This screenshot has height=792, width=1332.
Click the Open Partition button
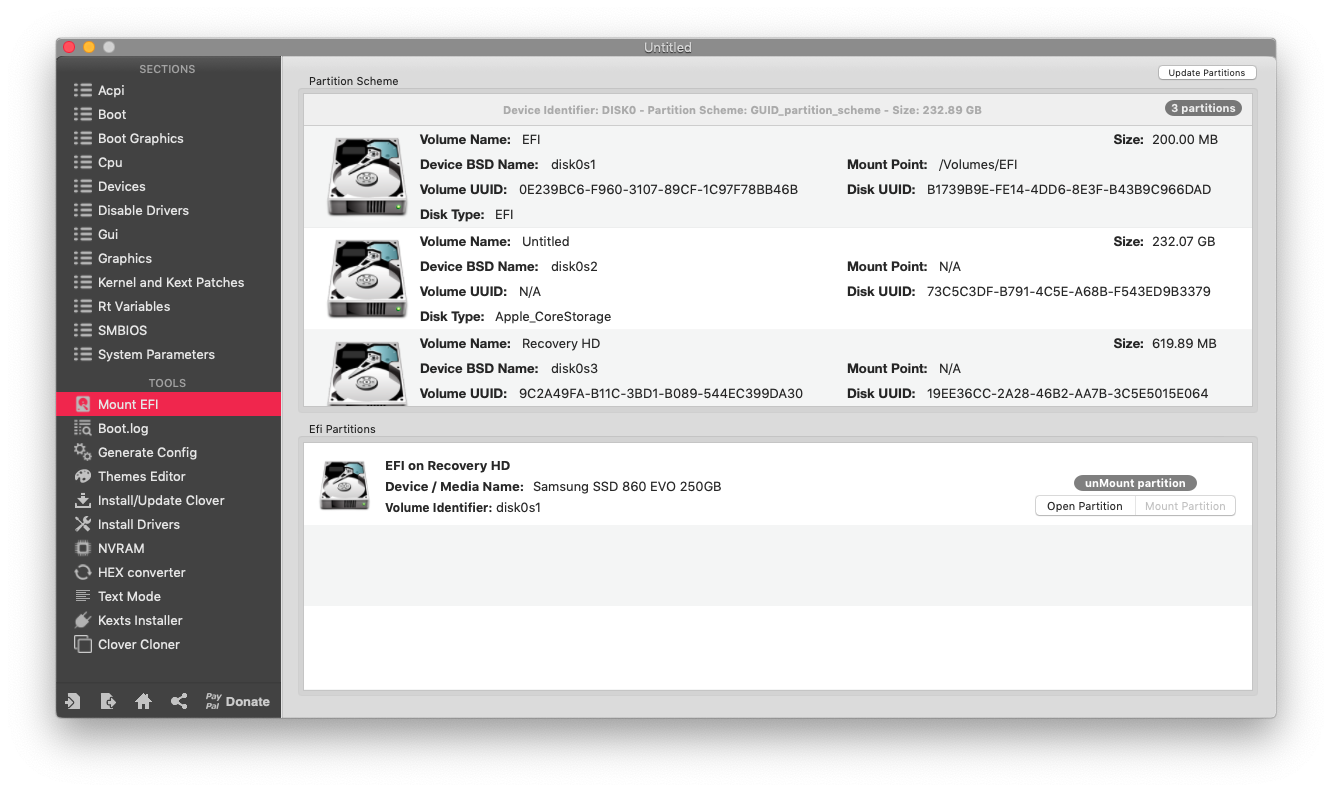[1084, 506]
